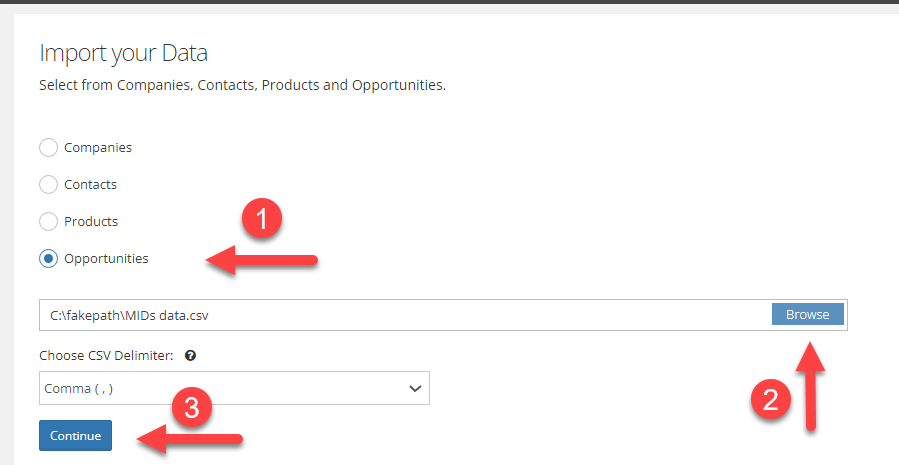Click the red upward arrow below Browse

pyautogui.click(x=810, y=386)
